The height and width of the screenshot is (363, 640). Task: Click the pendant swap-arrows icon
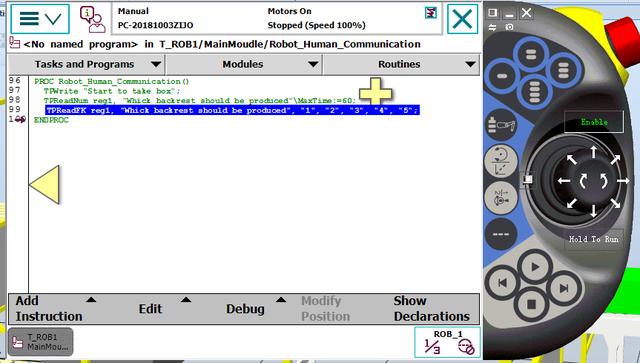click(492, 27)
